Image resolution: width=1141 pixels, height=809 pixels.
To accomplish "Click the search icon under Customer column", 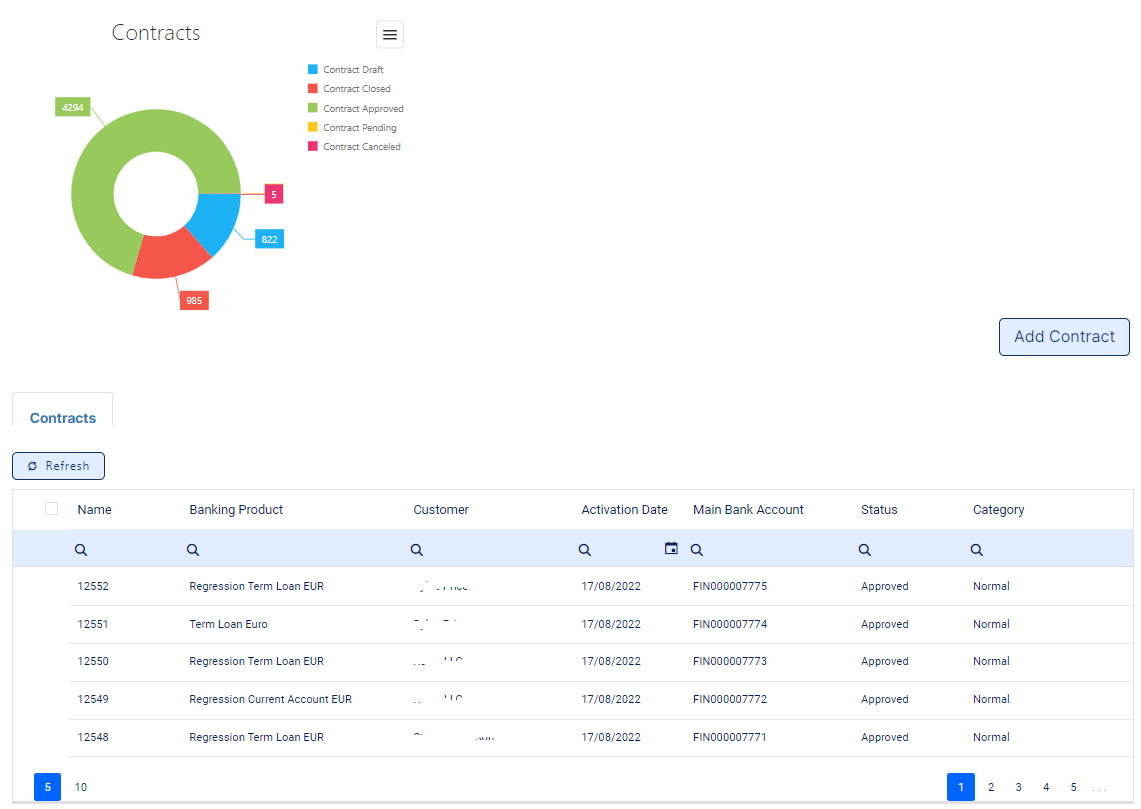I will 417,550.
